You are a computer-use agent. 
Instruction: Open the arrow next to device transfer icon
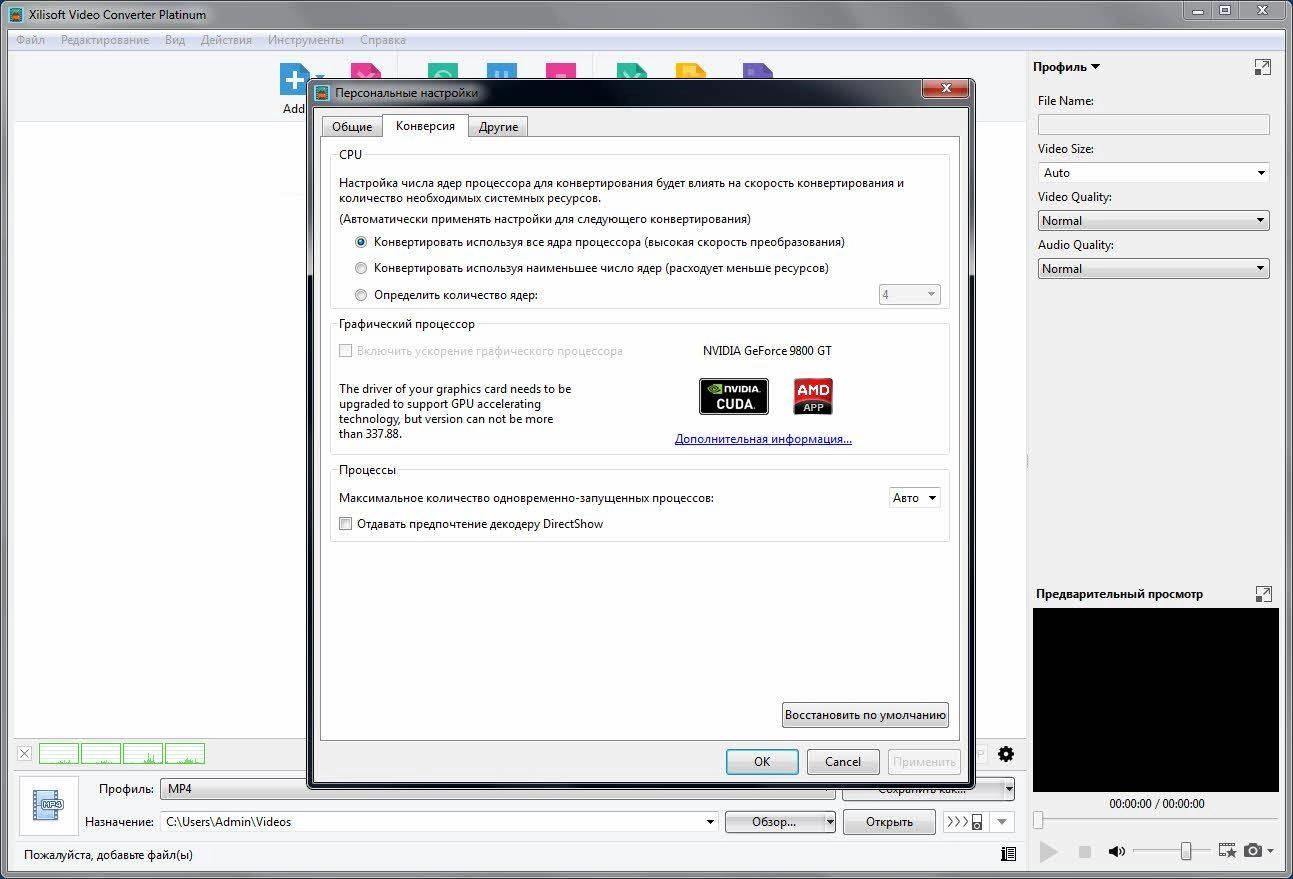tap(1001, 822)
